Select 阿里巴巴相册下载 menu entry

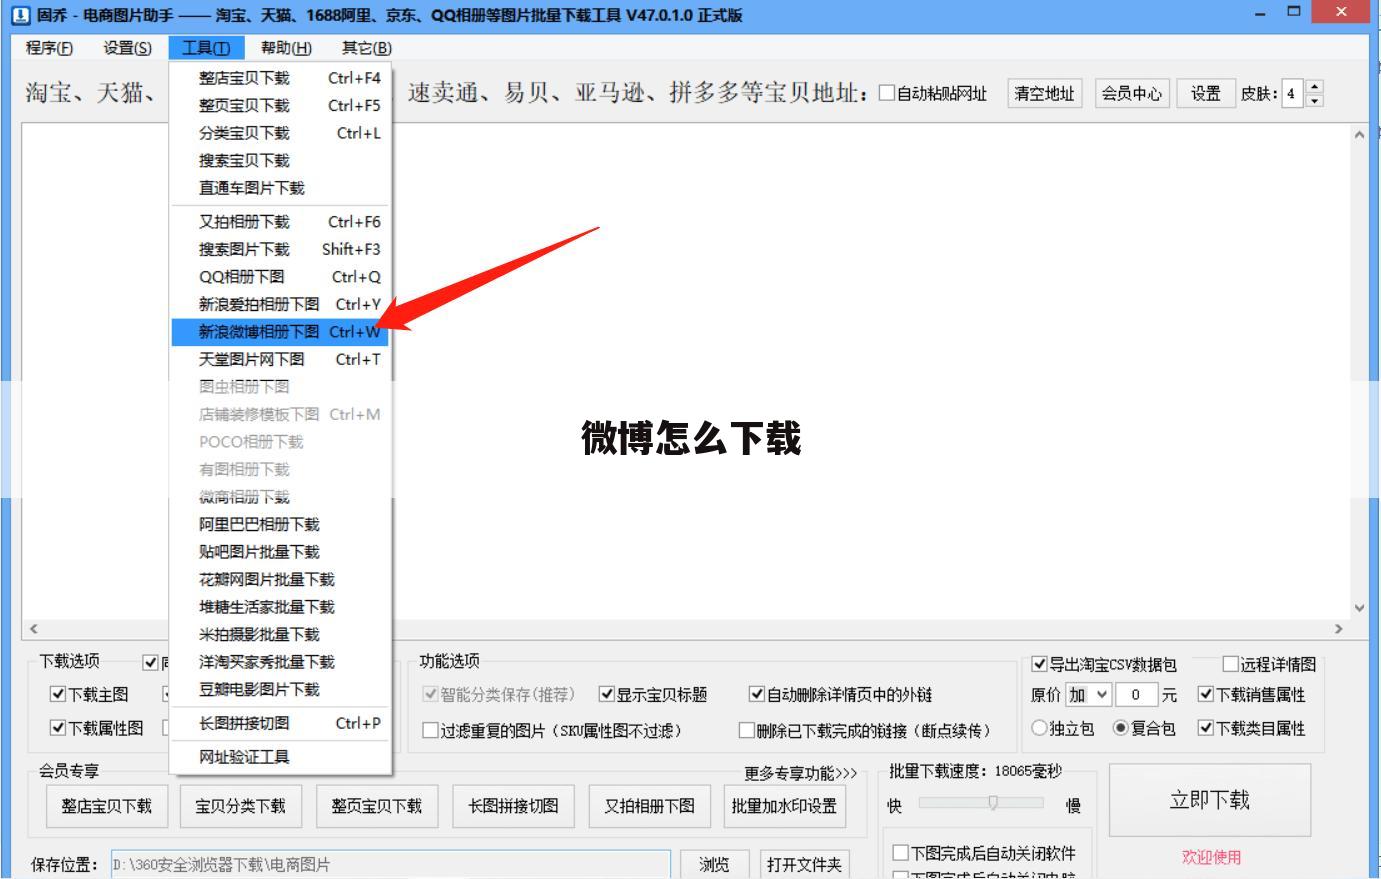[280, 524]
